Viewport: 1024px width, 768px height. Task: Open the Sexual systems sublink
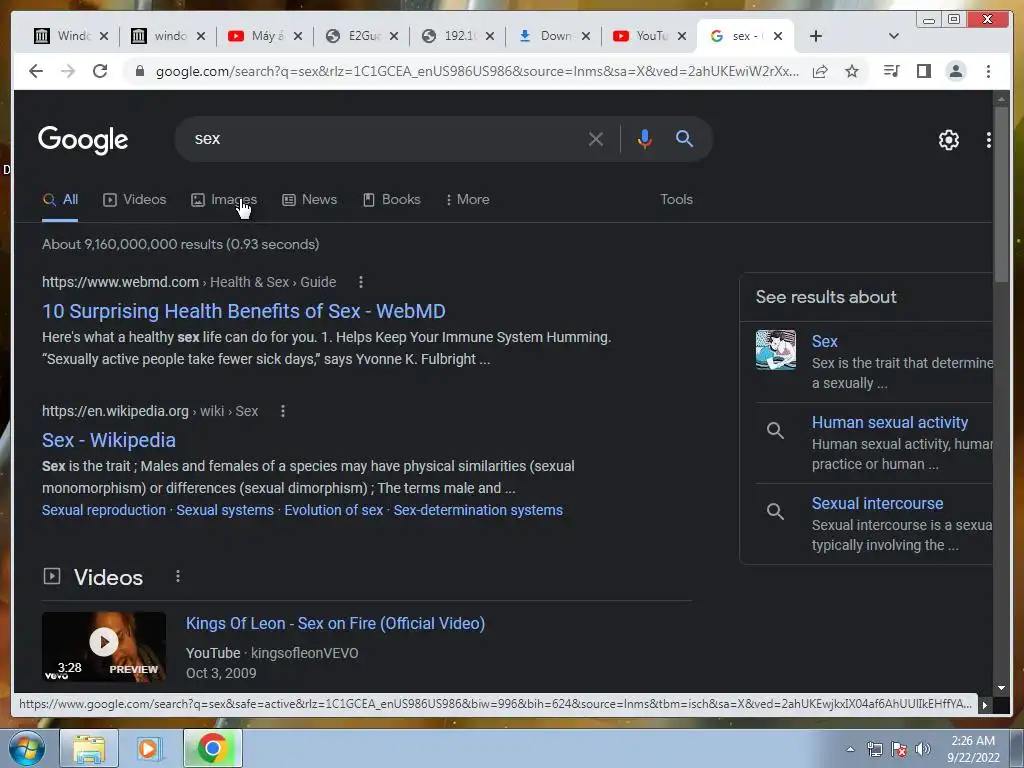coord(225,510)
